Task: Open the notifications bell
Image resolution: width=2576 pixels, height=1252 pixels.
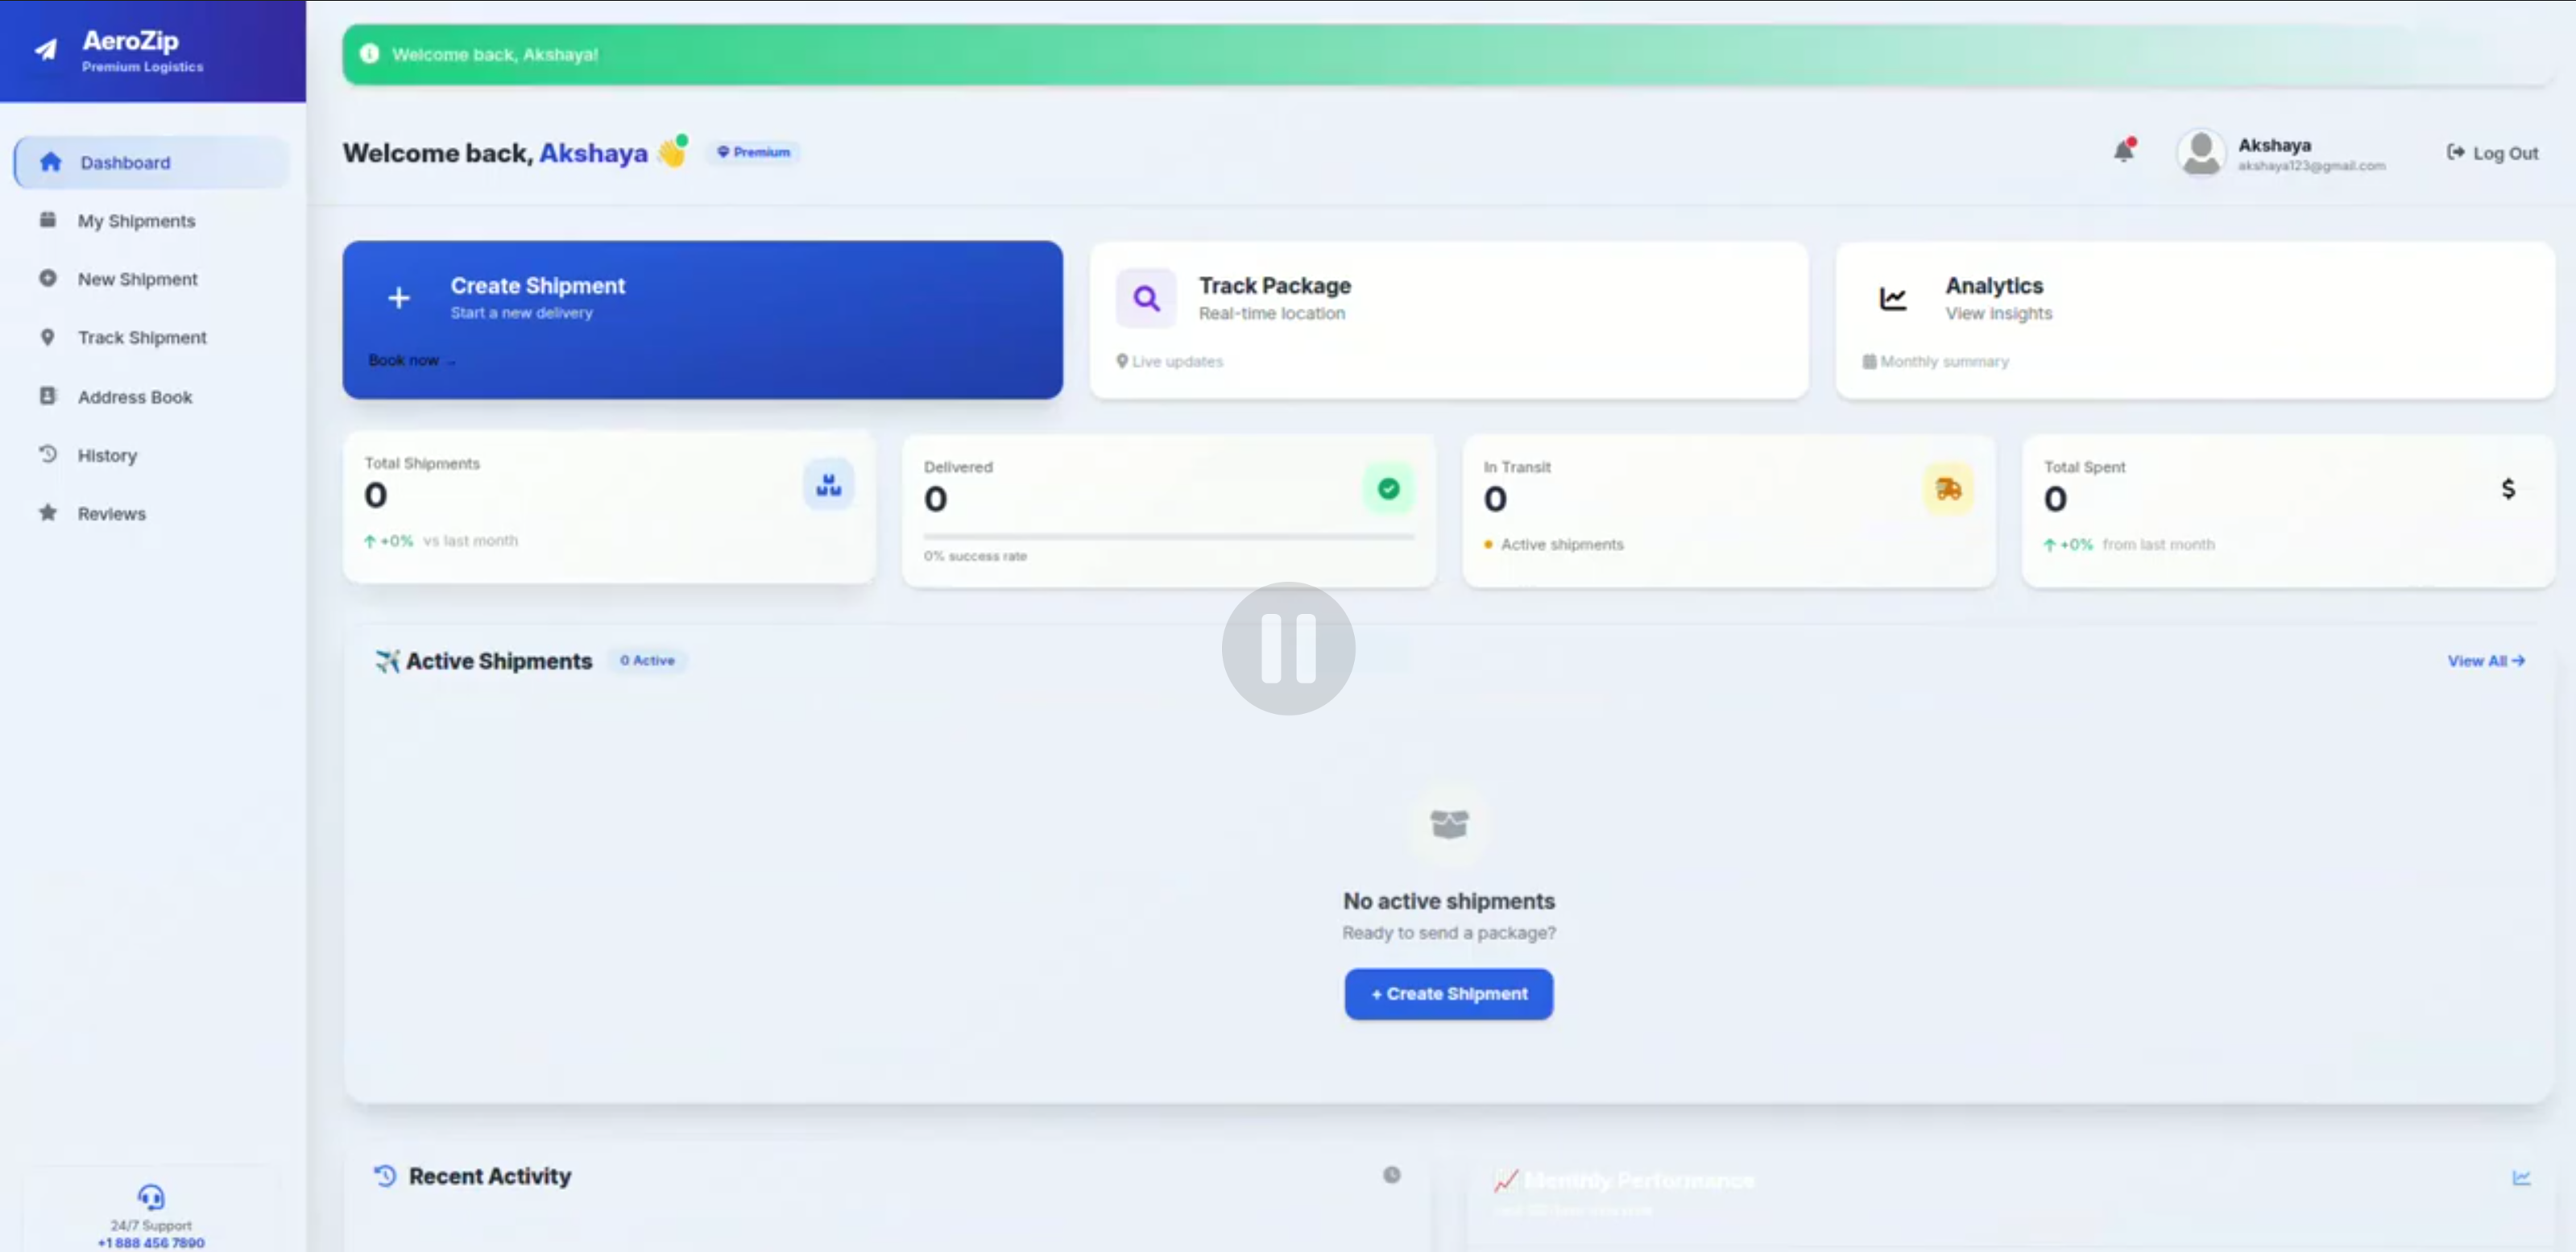Action: pyautogui.click(x=2123, y=150)
